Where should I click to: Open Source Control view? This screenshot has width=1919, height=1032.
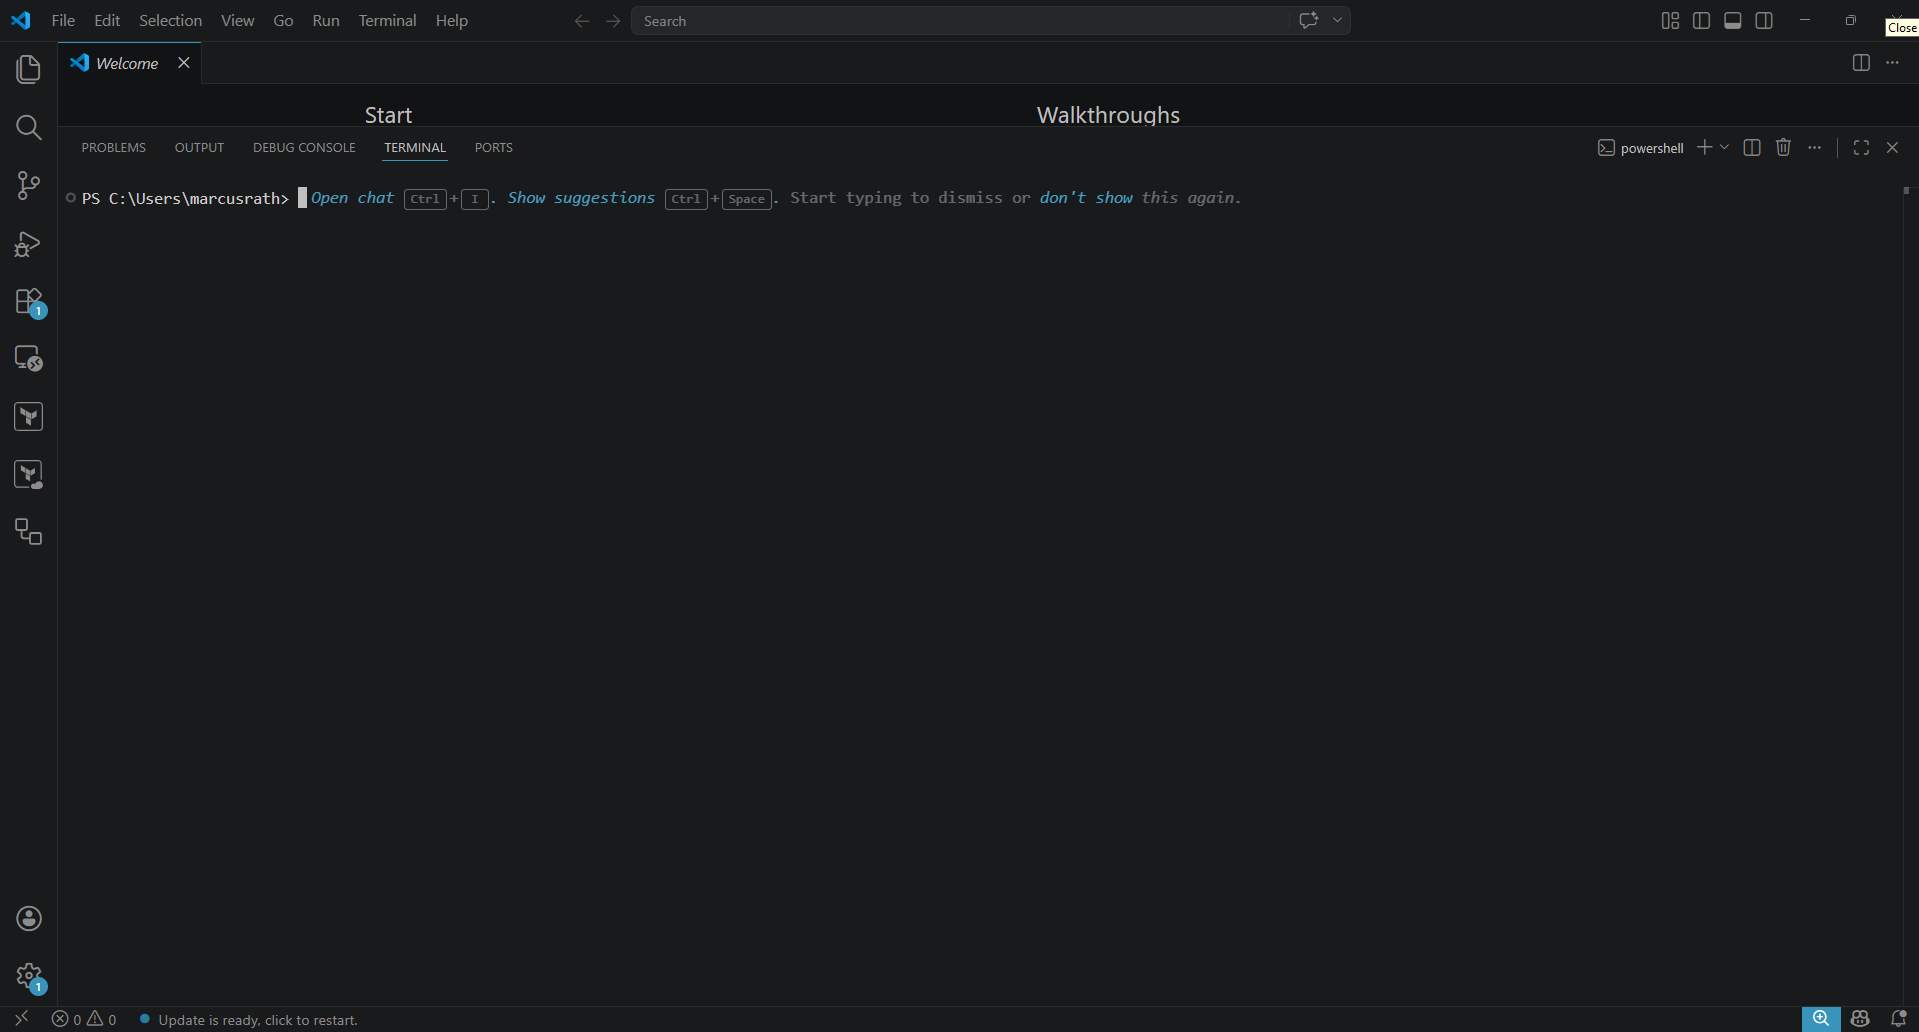pos(29,185)
